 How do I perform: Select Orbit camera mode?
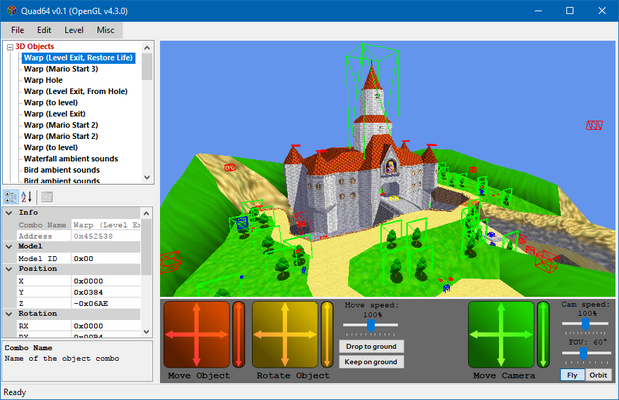(597, 375)
